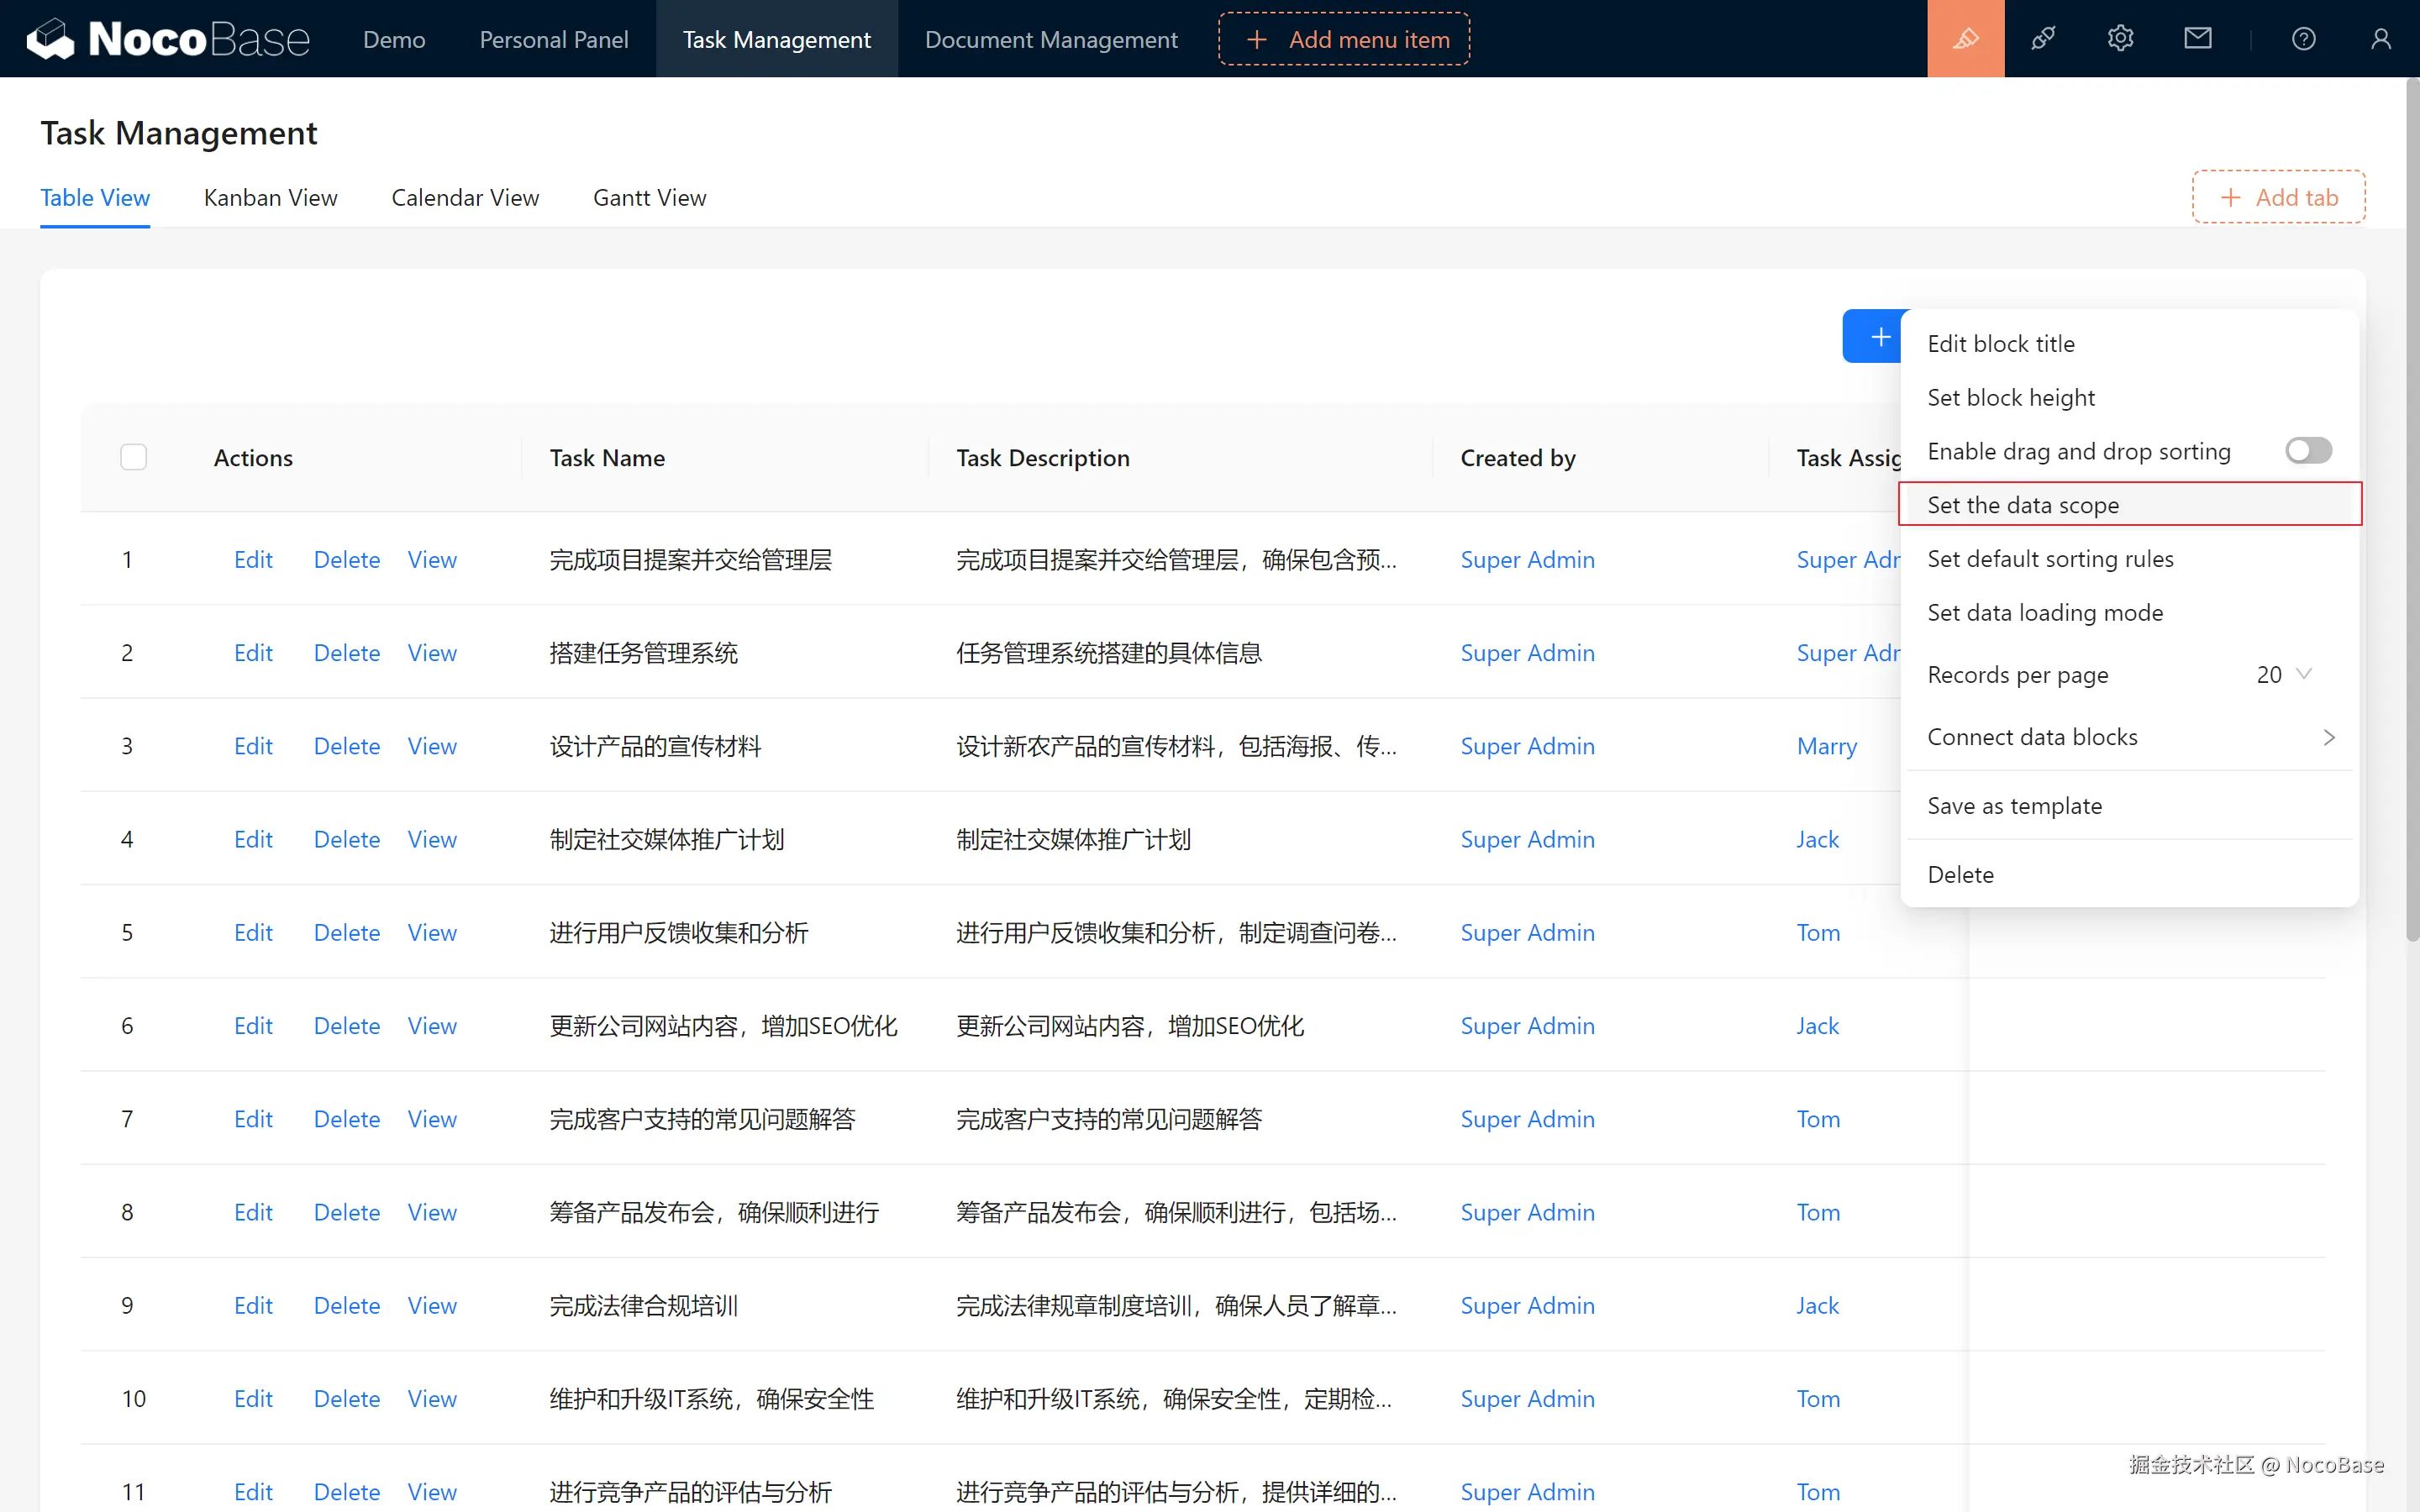Open the mail messages icon
Image resolution: width=2420 pixels, height=1512 pixels.
click(2197, 39)
